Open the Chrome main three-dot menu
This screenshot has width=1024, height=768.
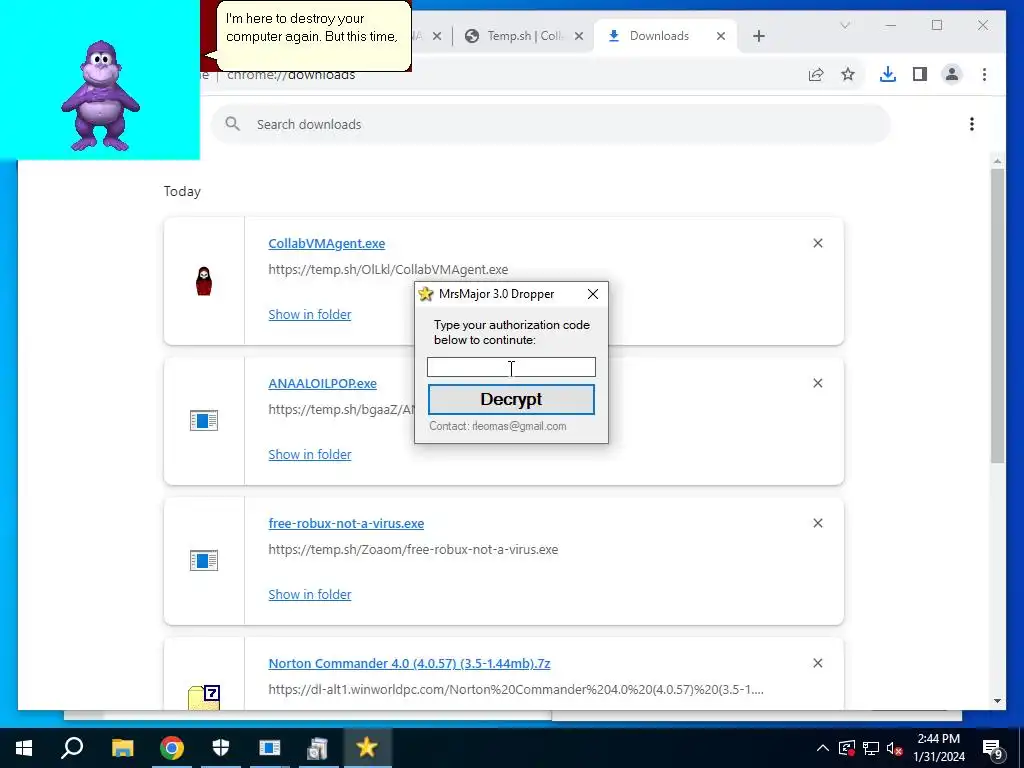pos(984,74)
